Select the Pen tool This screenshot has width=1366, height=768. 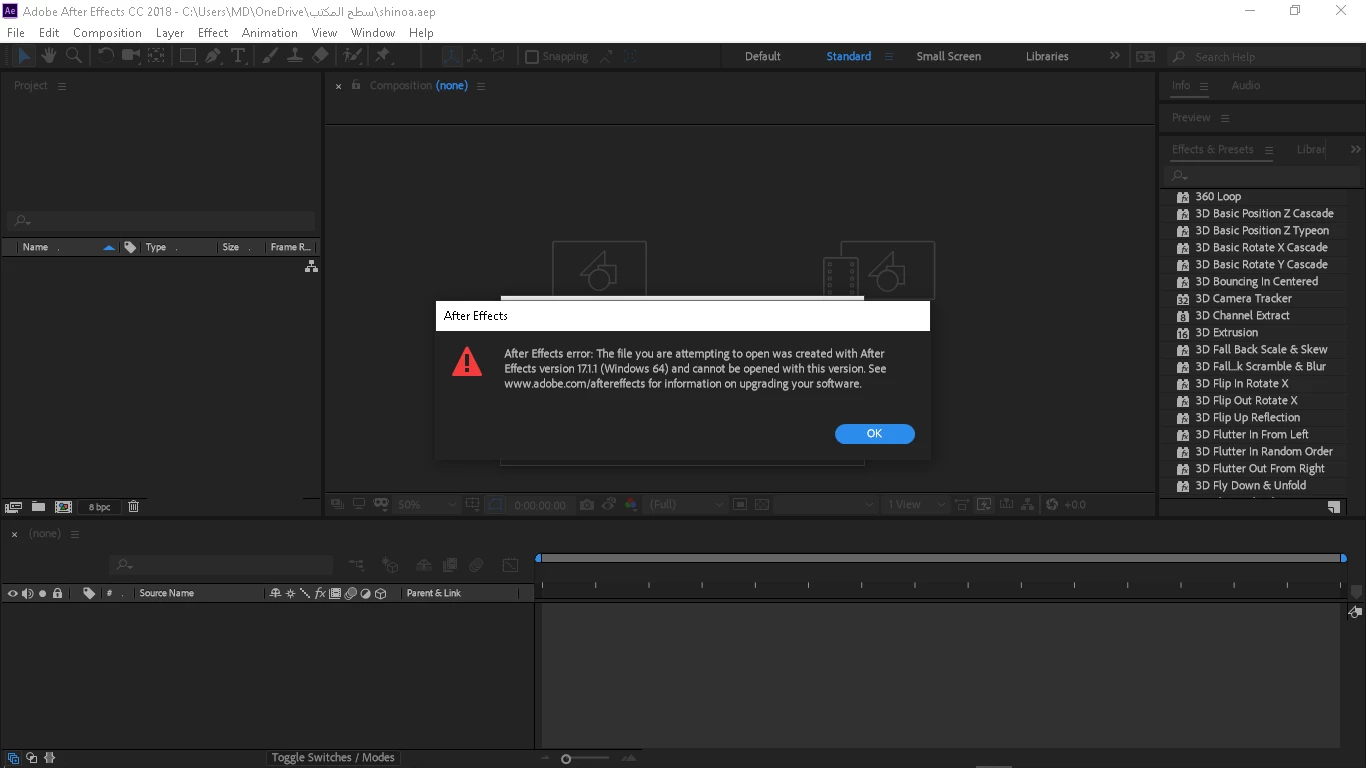point(213,56)
